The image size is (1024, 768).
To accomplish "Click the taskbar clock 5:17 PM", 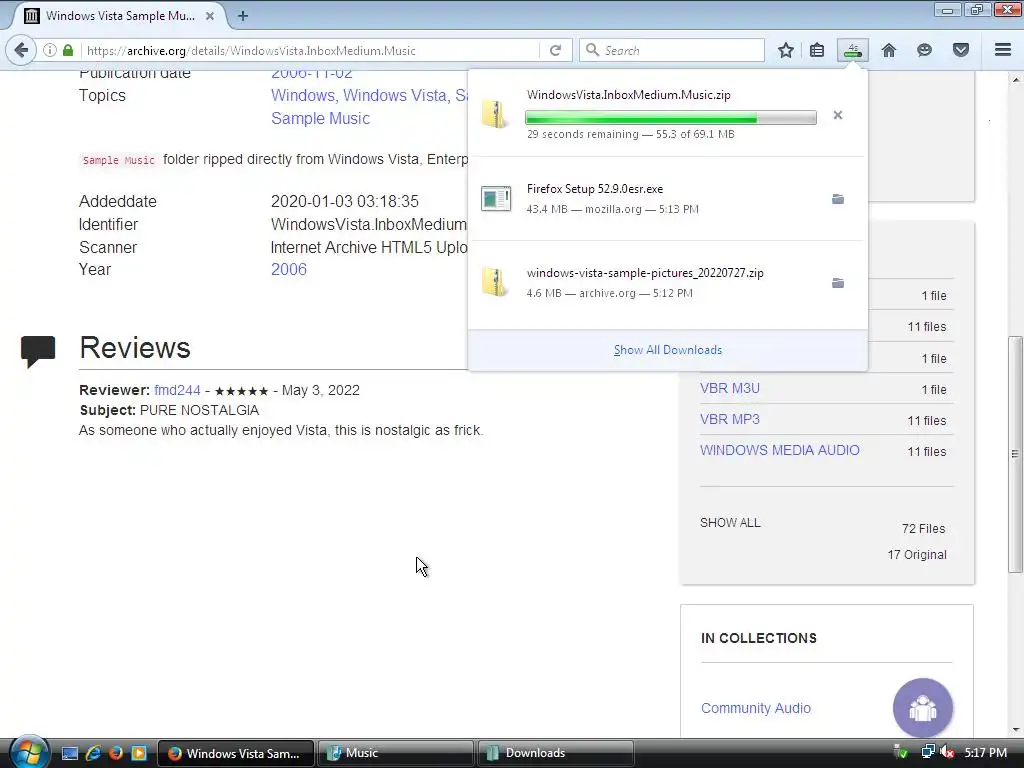I will pos(985,753).
